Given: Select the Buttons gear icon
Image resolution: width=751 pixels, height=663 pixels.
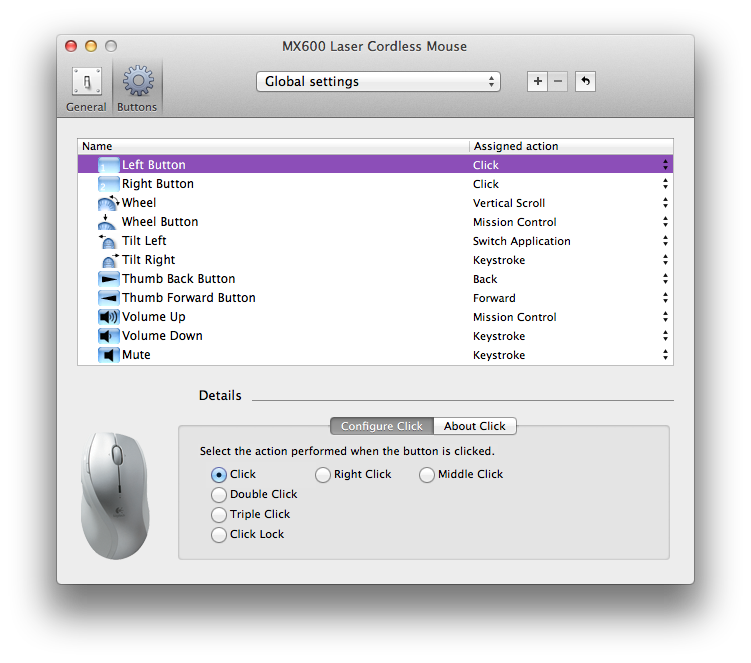Looking at the screenshot, I should coord(138,81).
